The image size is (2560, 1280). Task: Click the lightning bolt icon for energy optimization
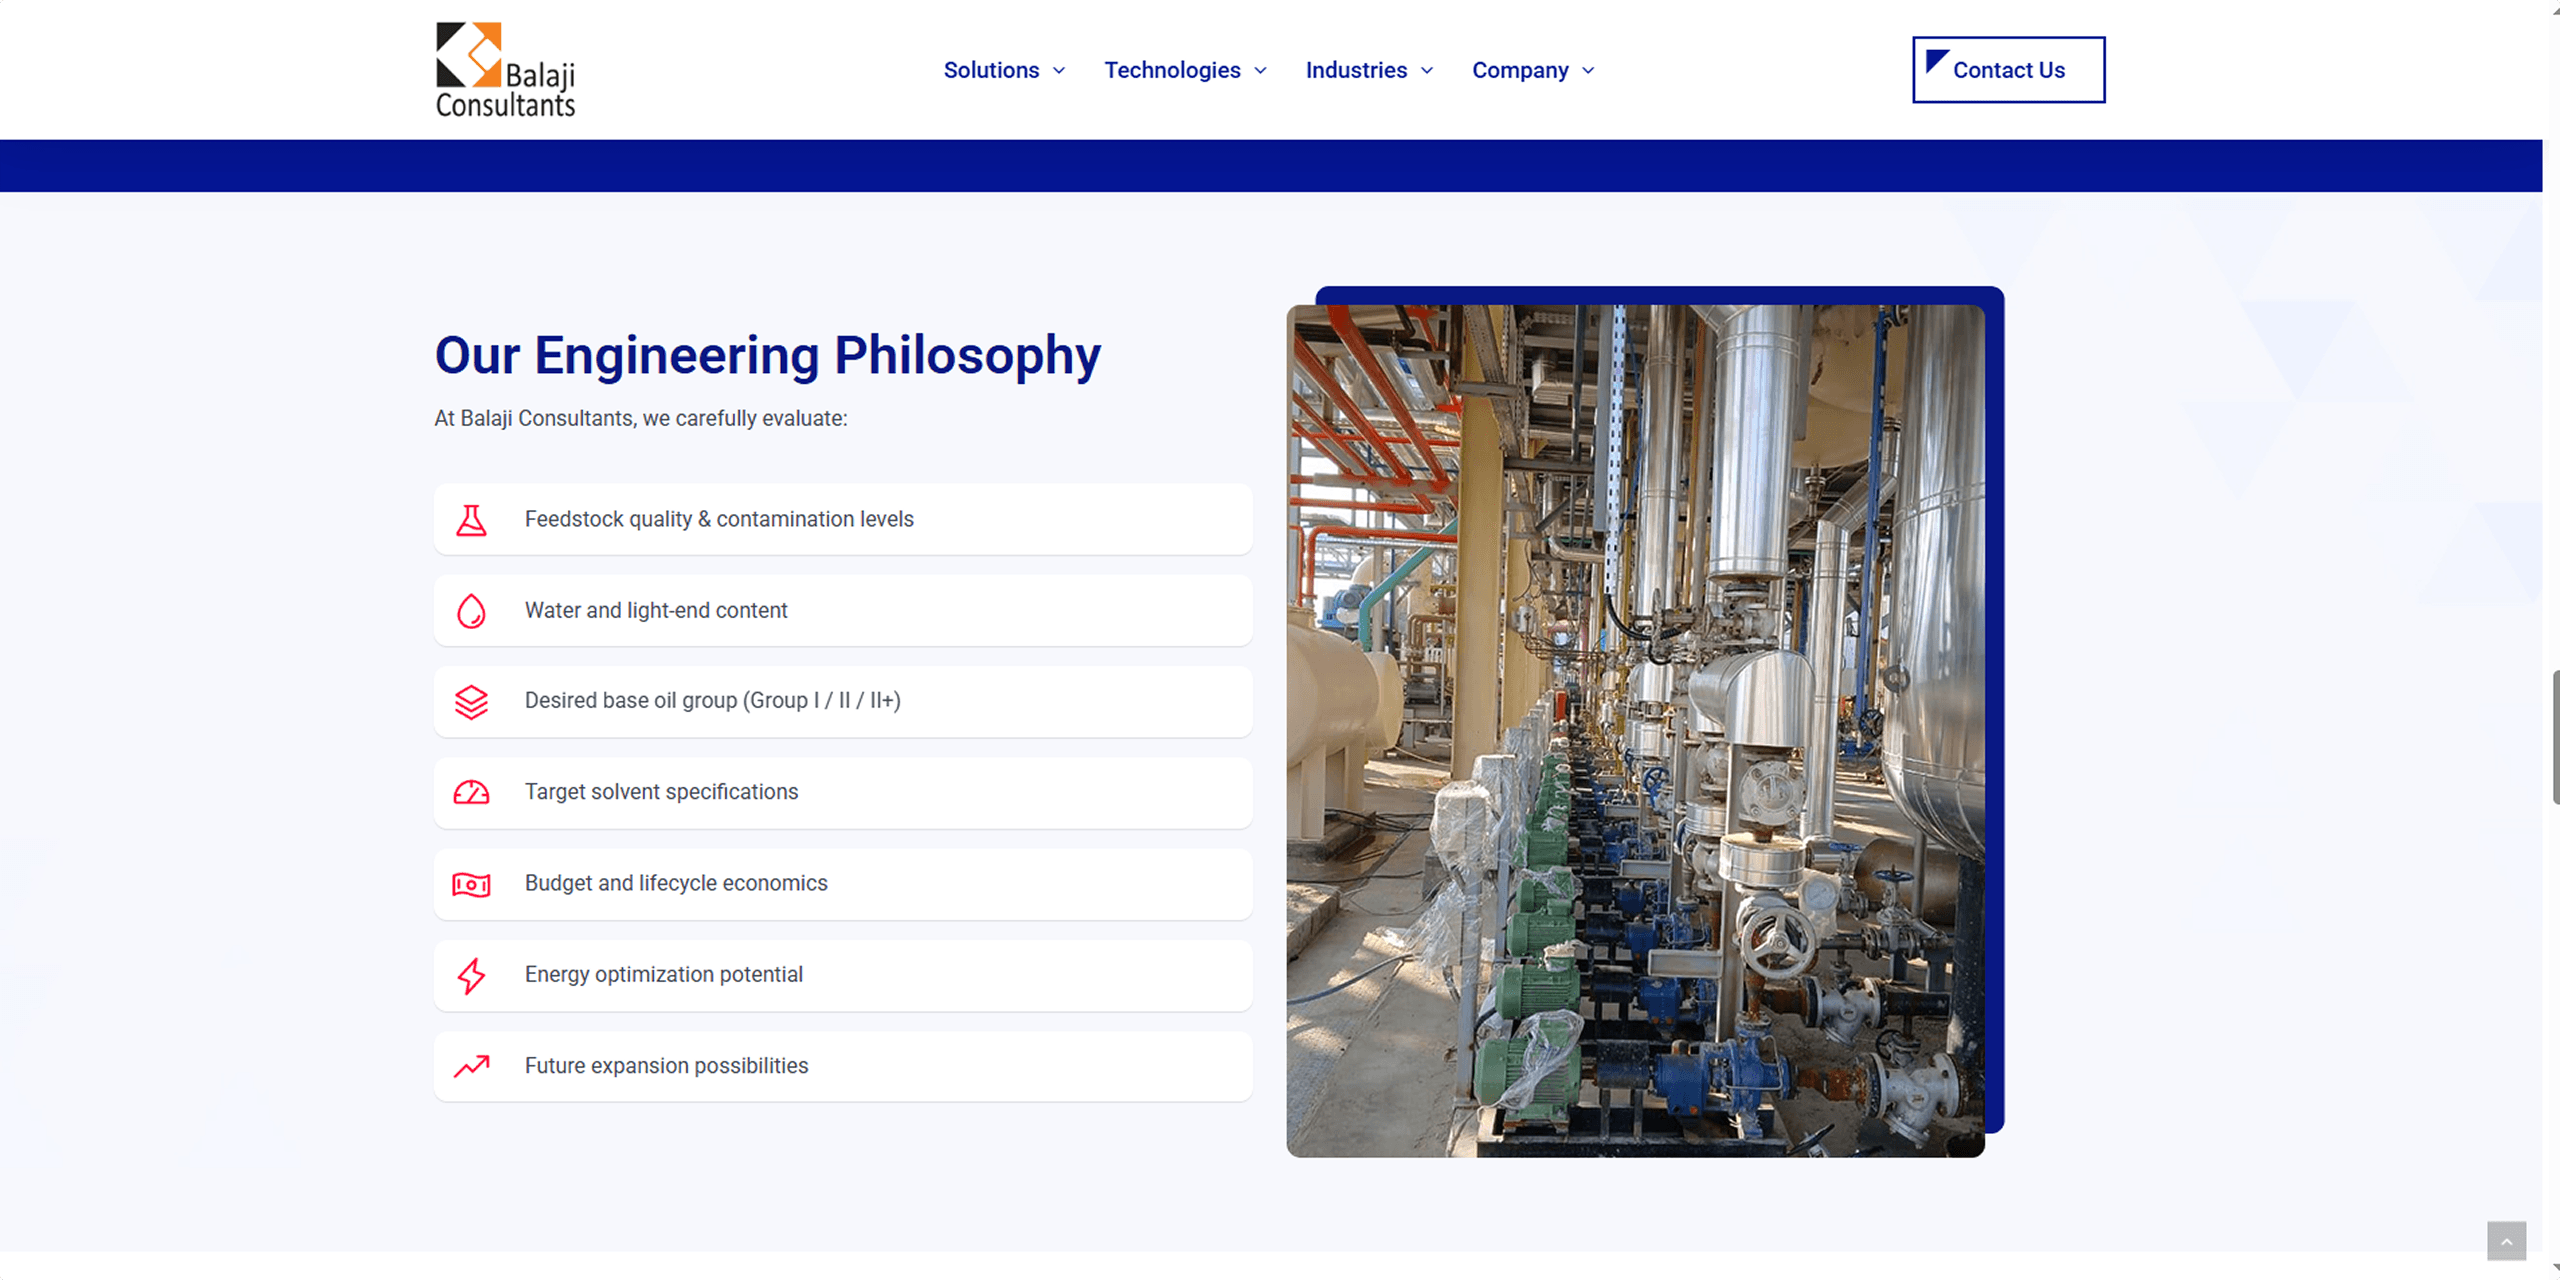pyautogui.click(x=471, y=975)
